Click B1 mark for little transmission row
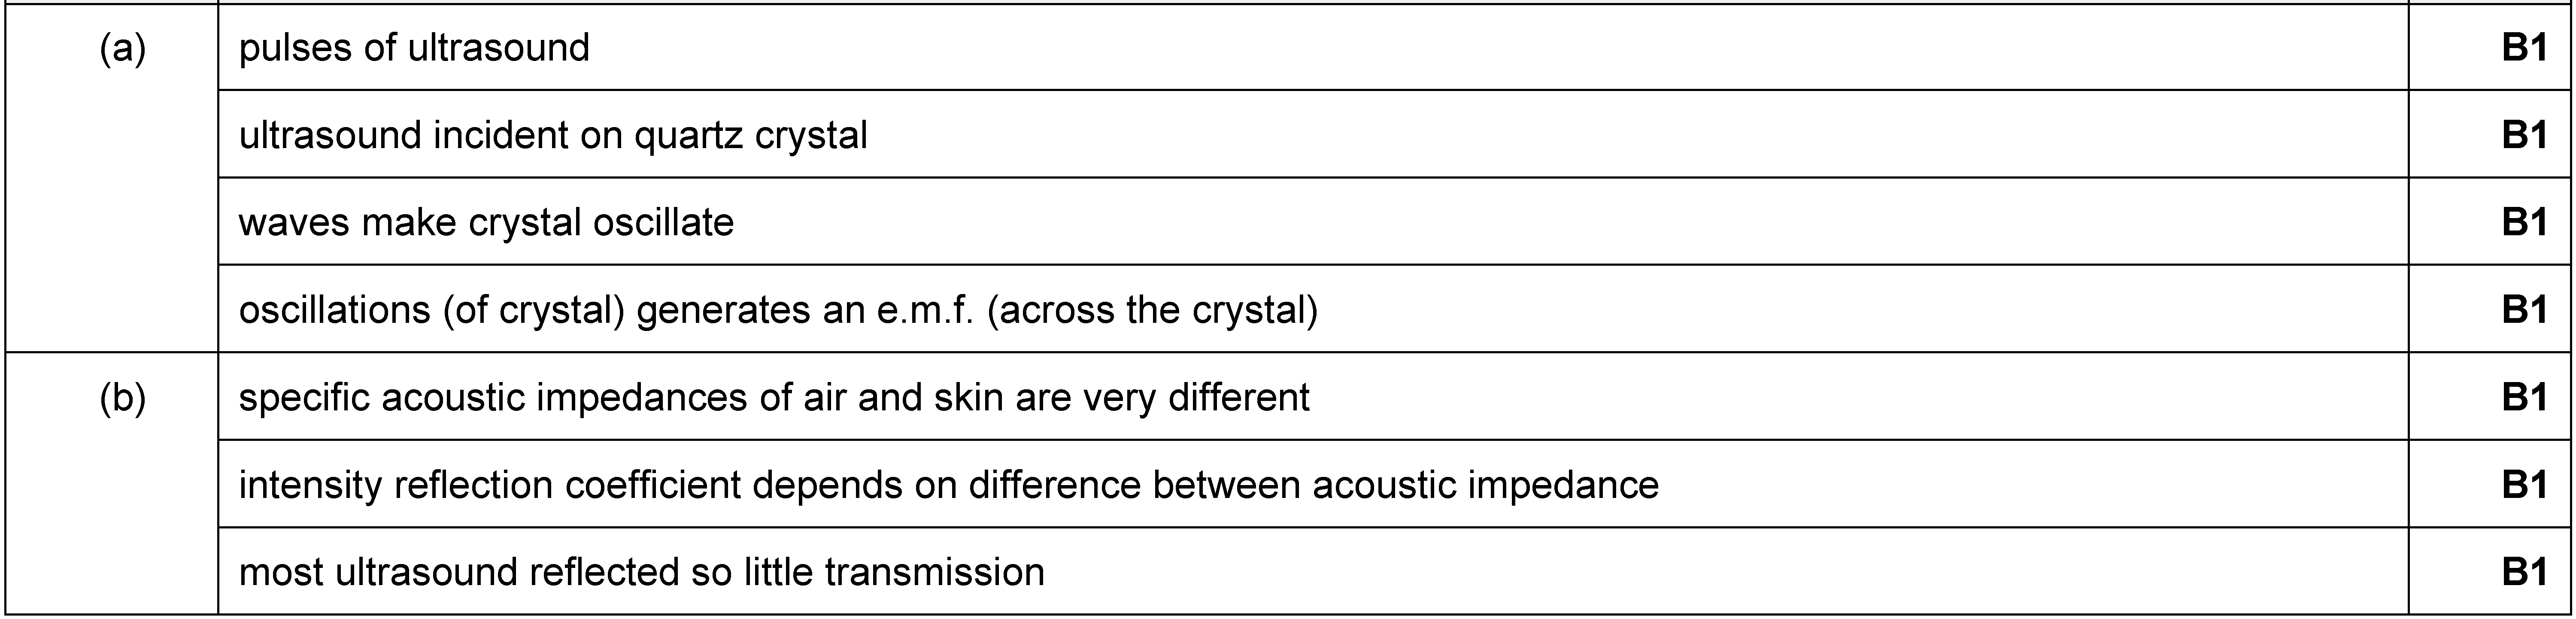 coord(2524,572)
